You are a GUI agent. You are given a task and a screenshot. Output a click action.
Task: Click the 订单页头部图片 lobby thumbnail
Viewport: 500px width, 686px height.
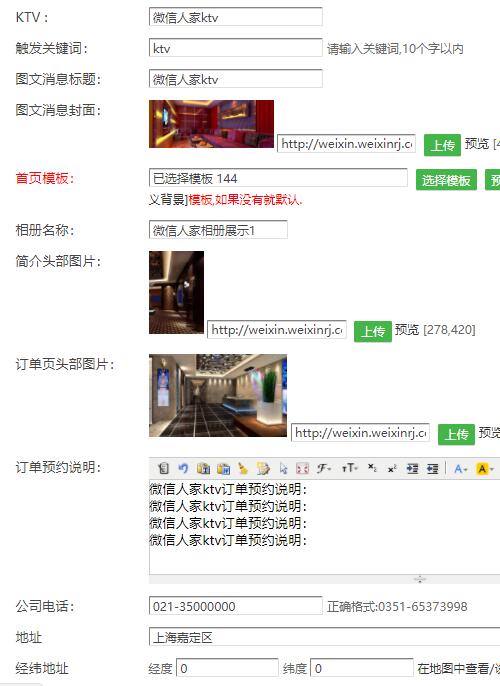tap(218, 396)
